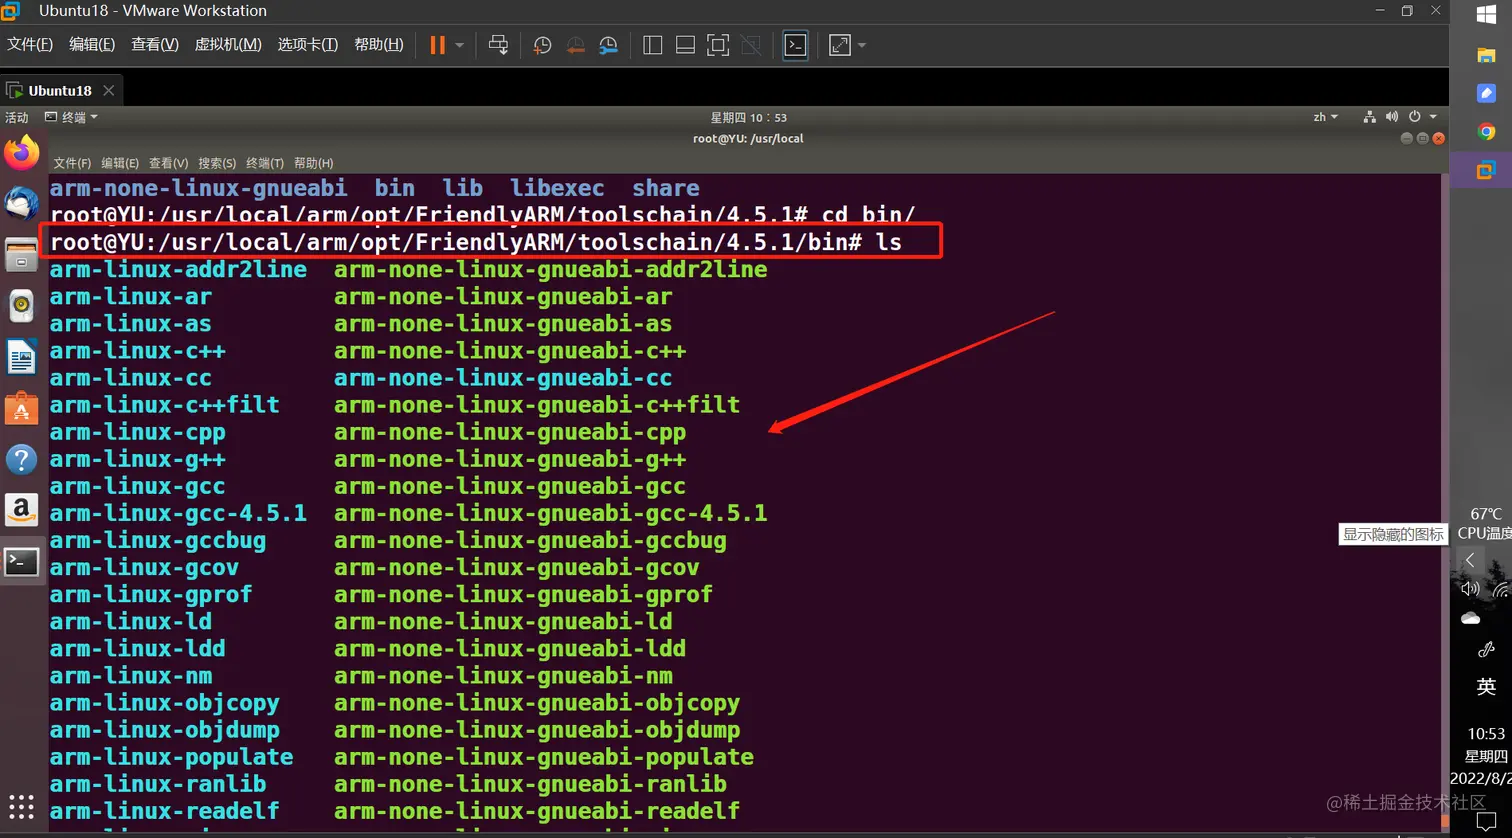
Task: Expand the Ubuntu system menu arrow
Action: [x=1432, y=117]
